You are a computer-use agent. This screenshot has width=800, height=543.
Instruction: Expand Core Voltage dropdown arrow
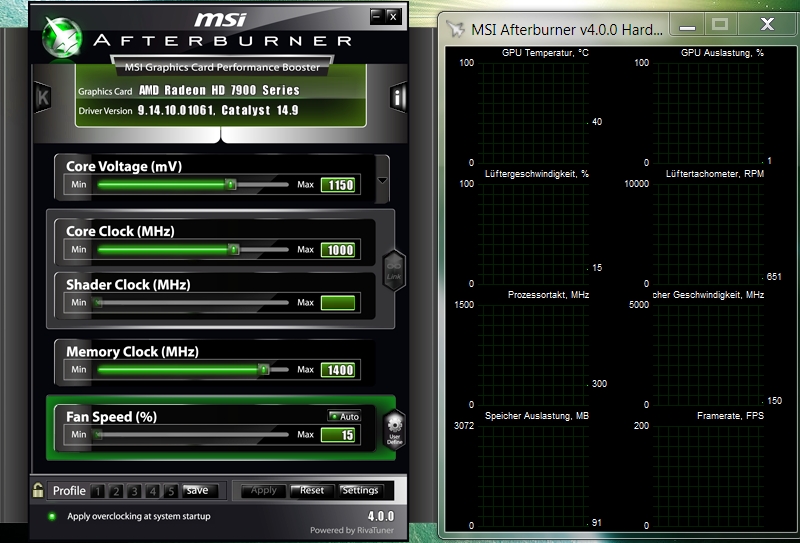tap(382, 180)
